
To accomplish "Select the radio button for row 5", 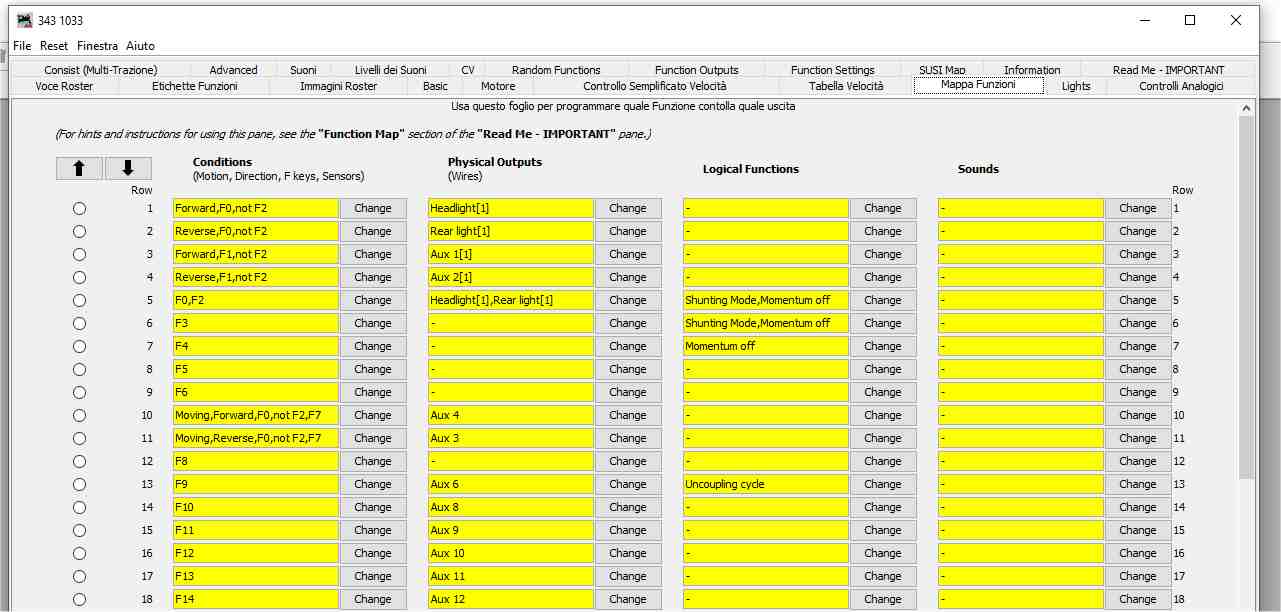I will coord(79,300).
